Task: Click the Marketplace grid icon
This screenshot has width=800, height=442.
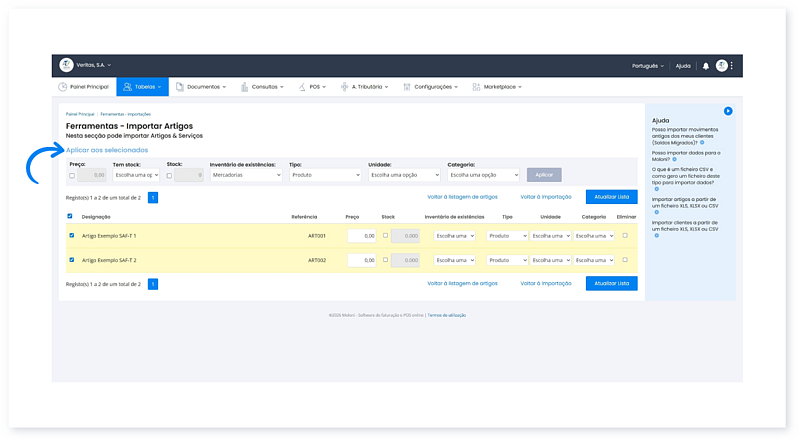Action: click(476, 87)
